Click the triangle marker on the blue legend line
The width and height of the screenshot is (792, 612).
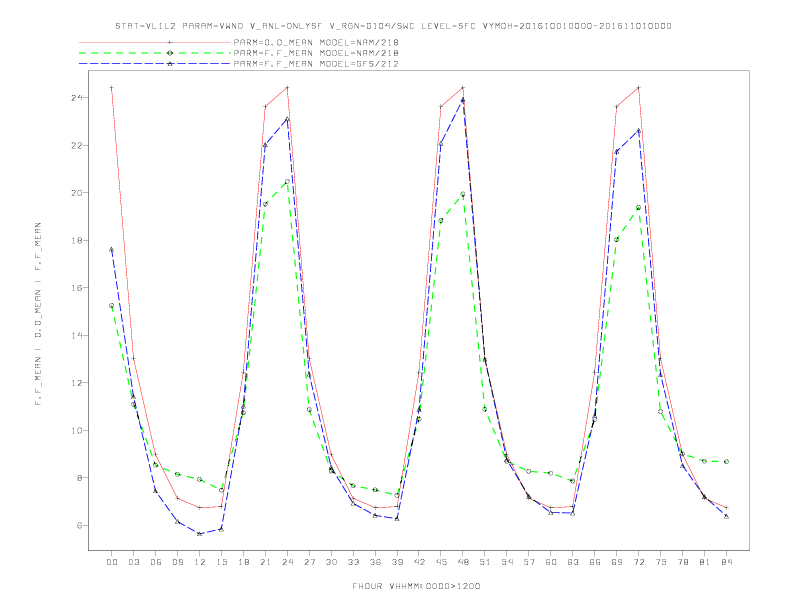(170, 64)
